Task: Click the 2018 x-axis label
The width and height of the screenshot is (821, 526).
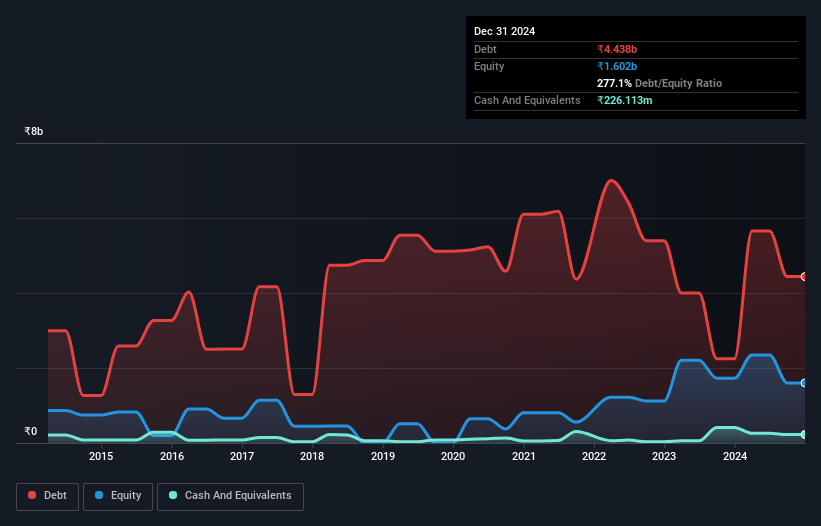Action: click(312, 456)
